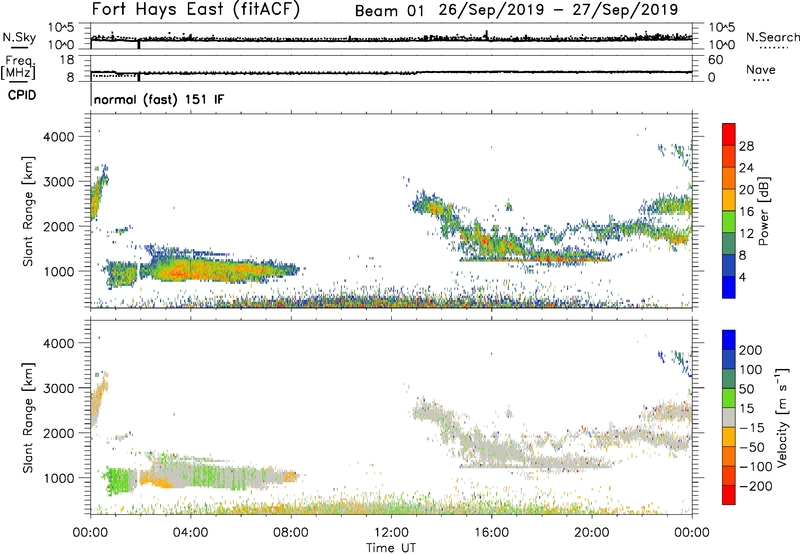Click the solid line sample under 'N.Sky'
Image resolution: width=800 pixels, height=554 pixels.
(18, 47)
